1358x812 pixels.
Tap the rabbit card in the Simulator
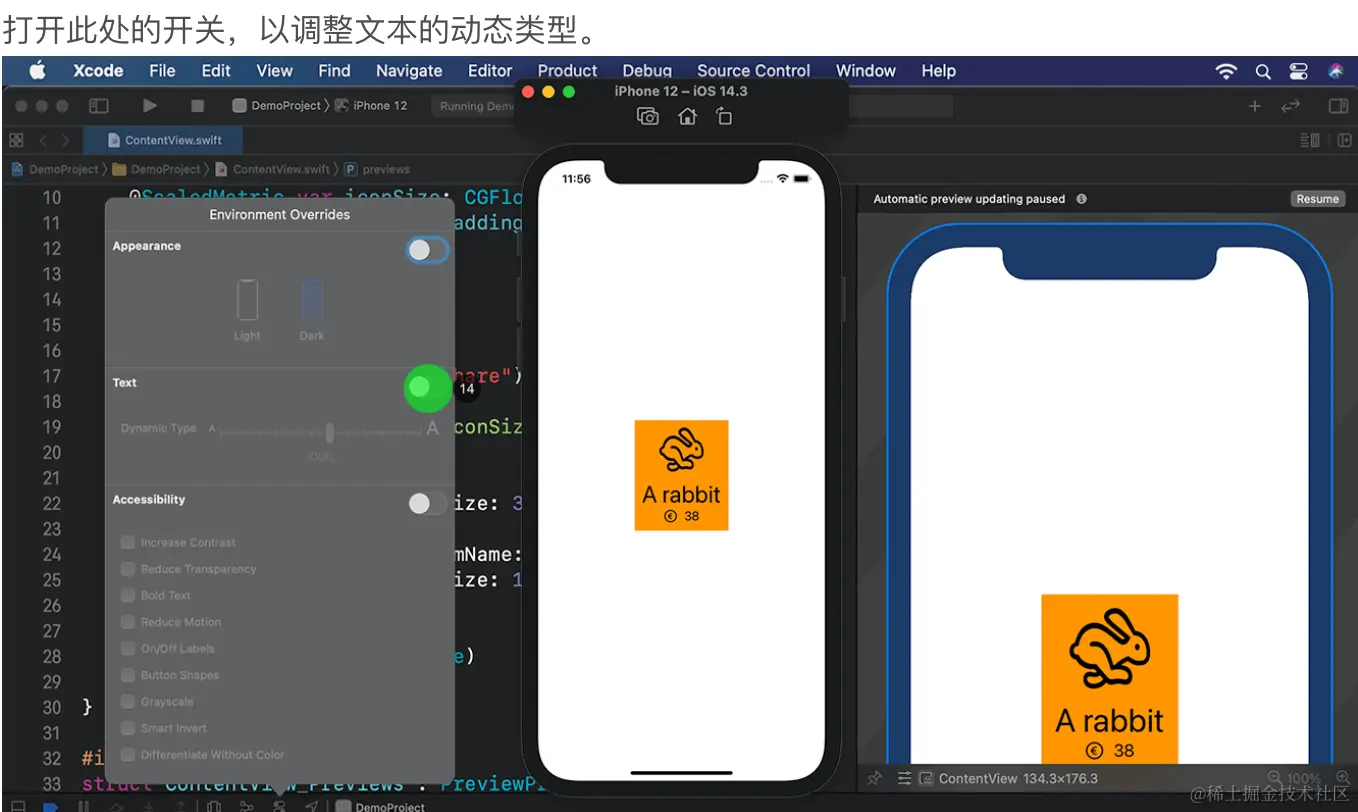point(681,475)
